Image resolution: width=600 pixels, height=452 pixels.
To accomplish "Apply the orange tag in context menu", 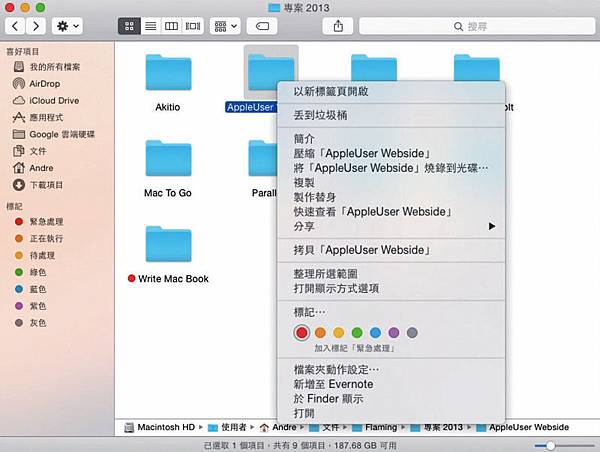I will tap(320, 333).
